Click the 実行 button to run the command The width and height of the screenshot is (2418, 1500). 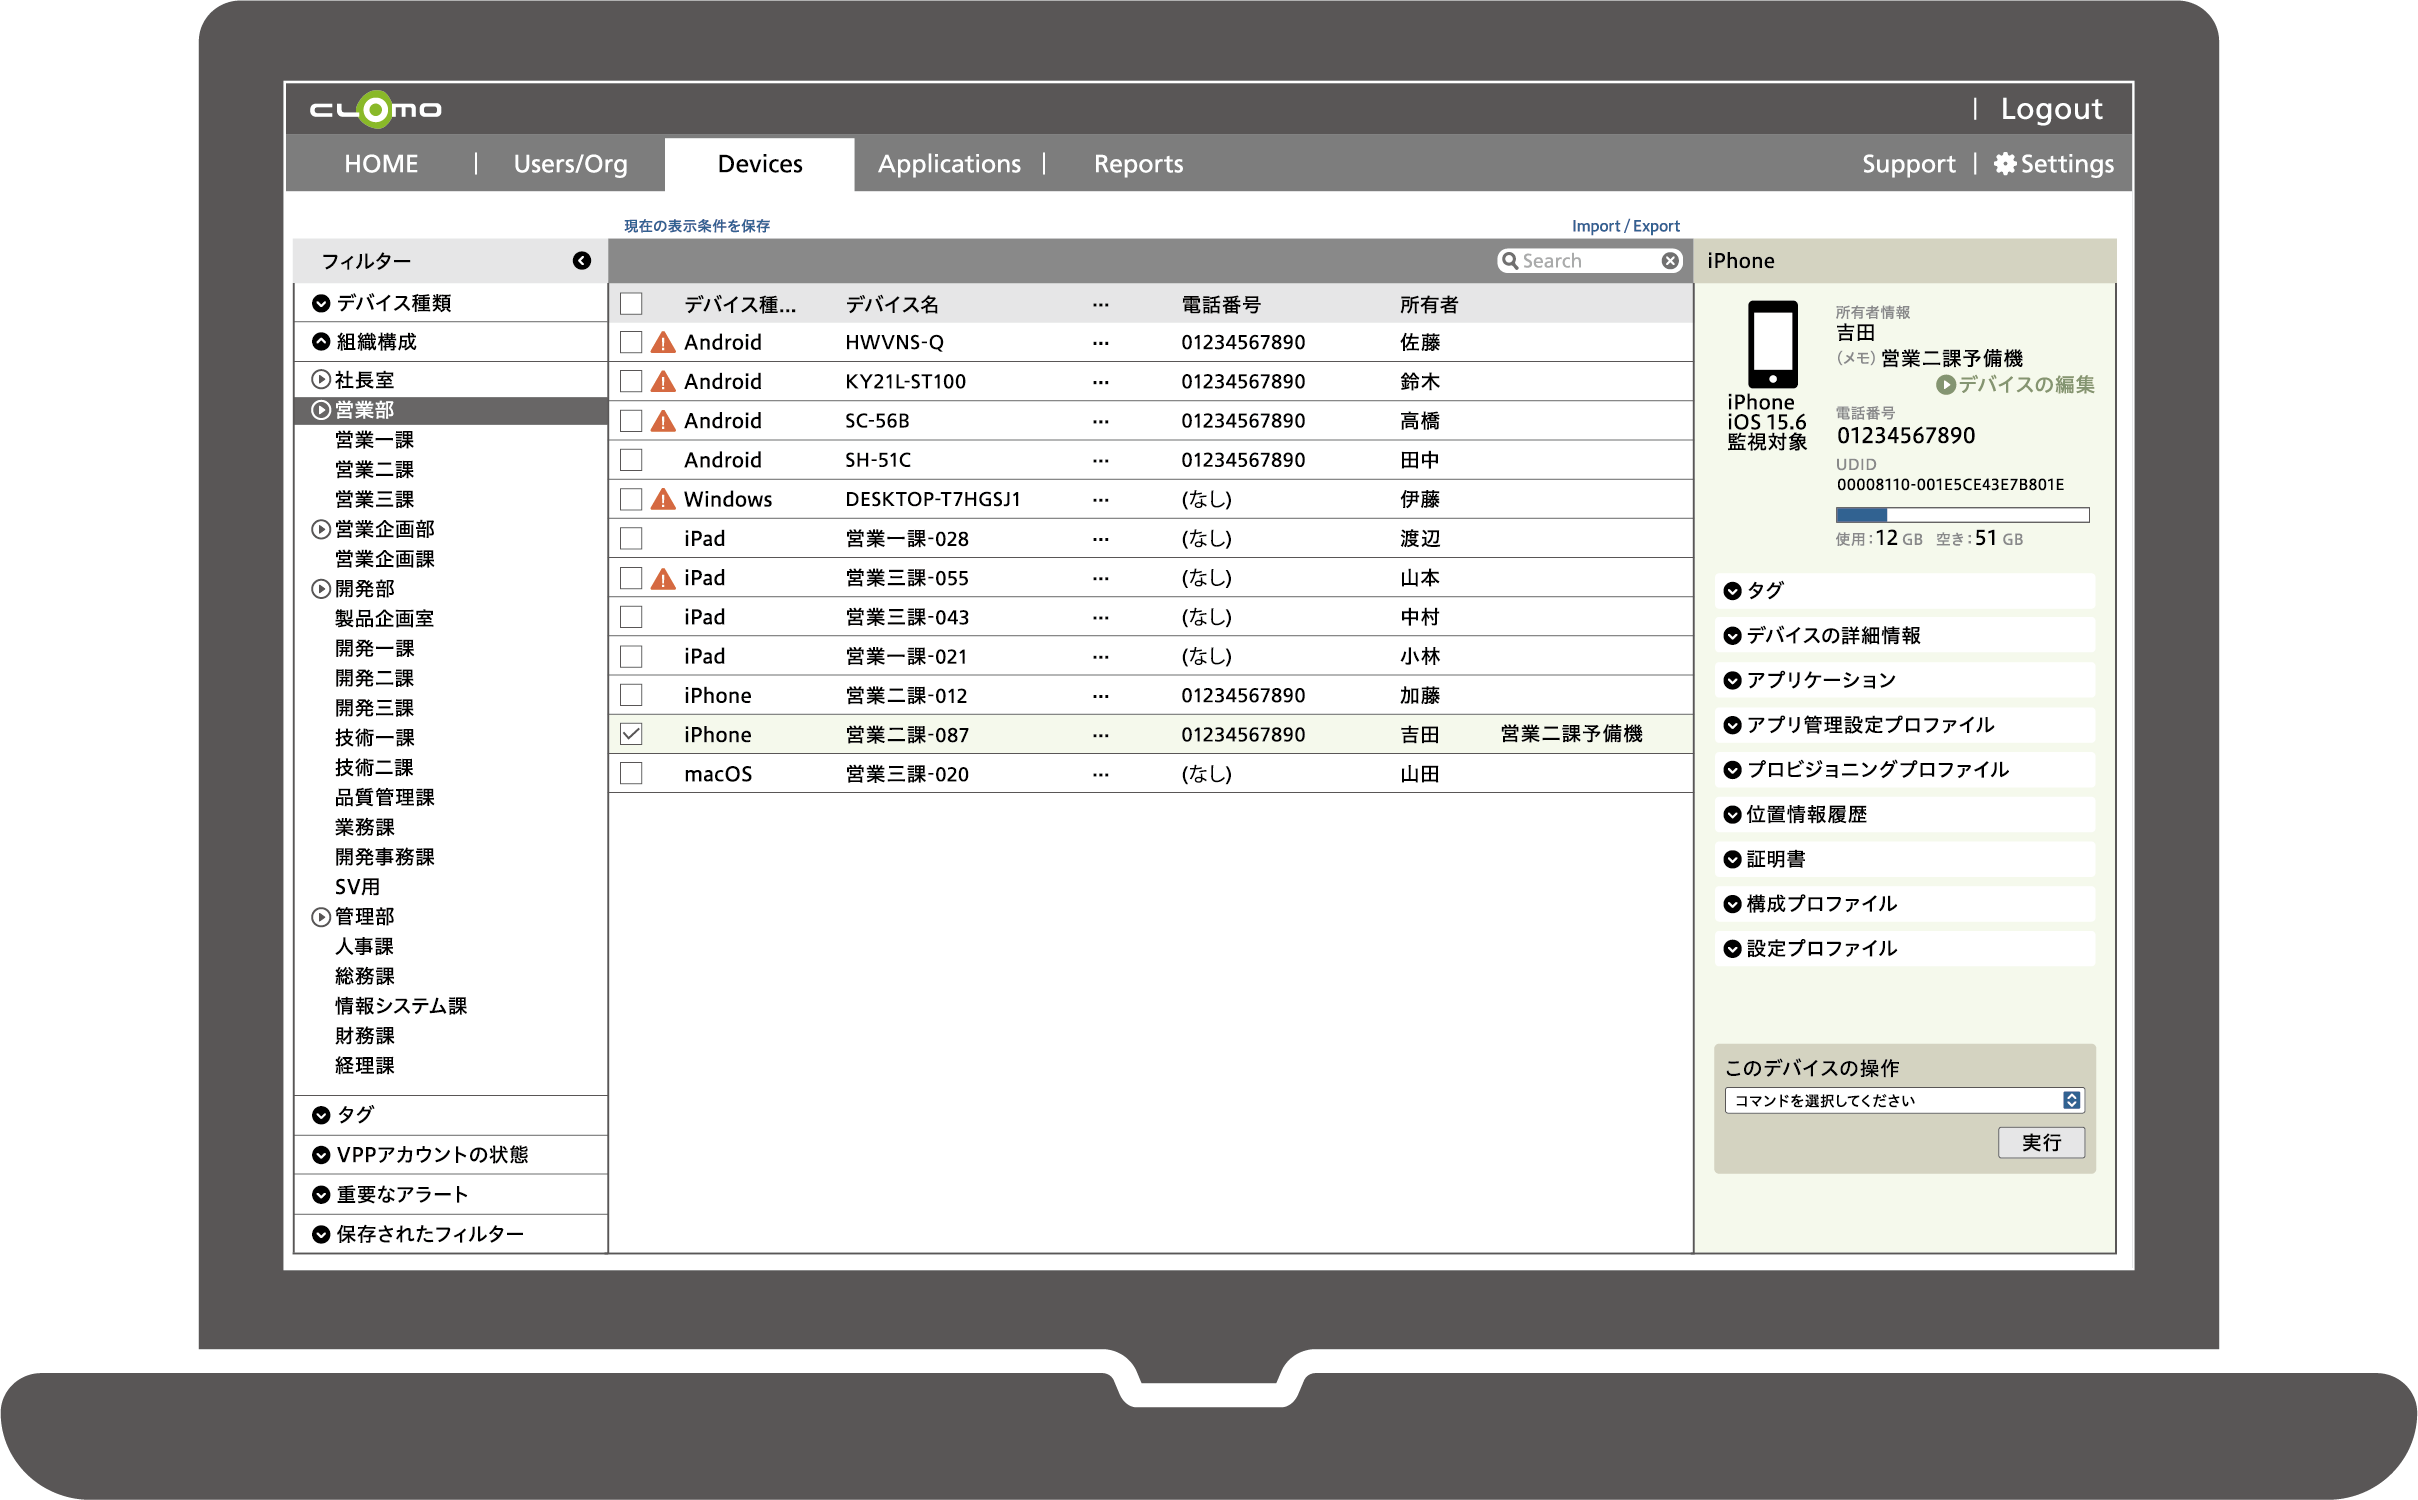tap(2041, 1143)
